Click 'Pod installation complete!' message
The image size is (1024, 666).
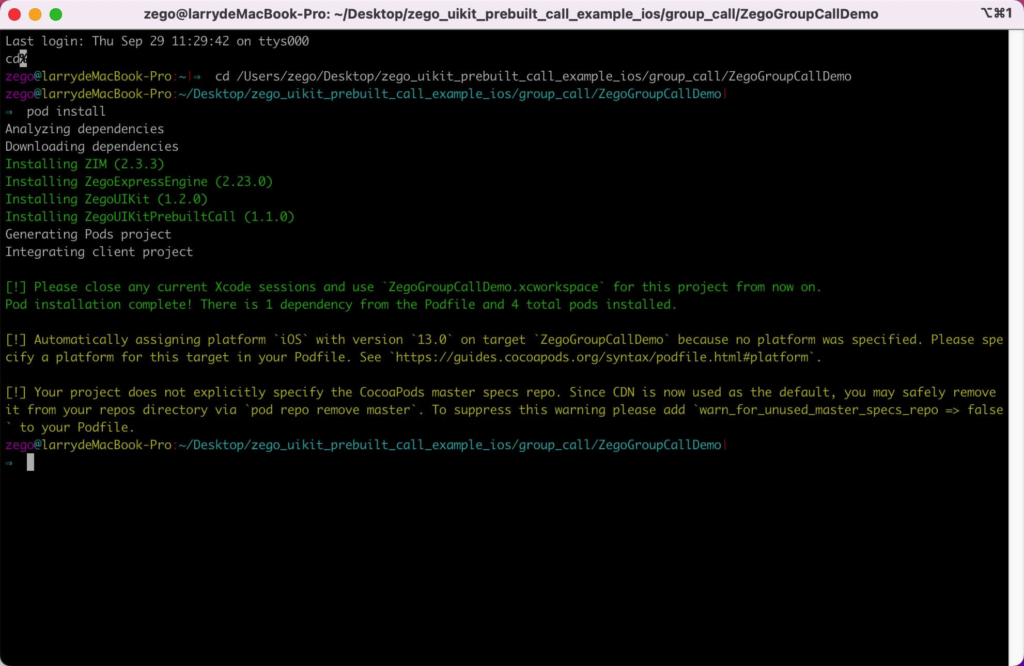point(99,305)
